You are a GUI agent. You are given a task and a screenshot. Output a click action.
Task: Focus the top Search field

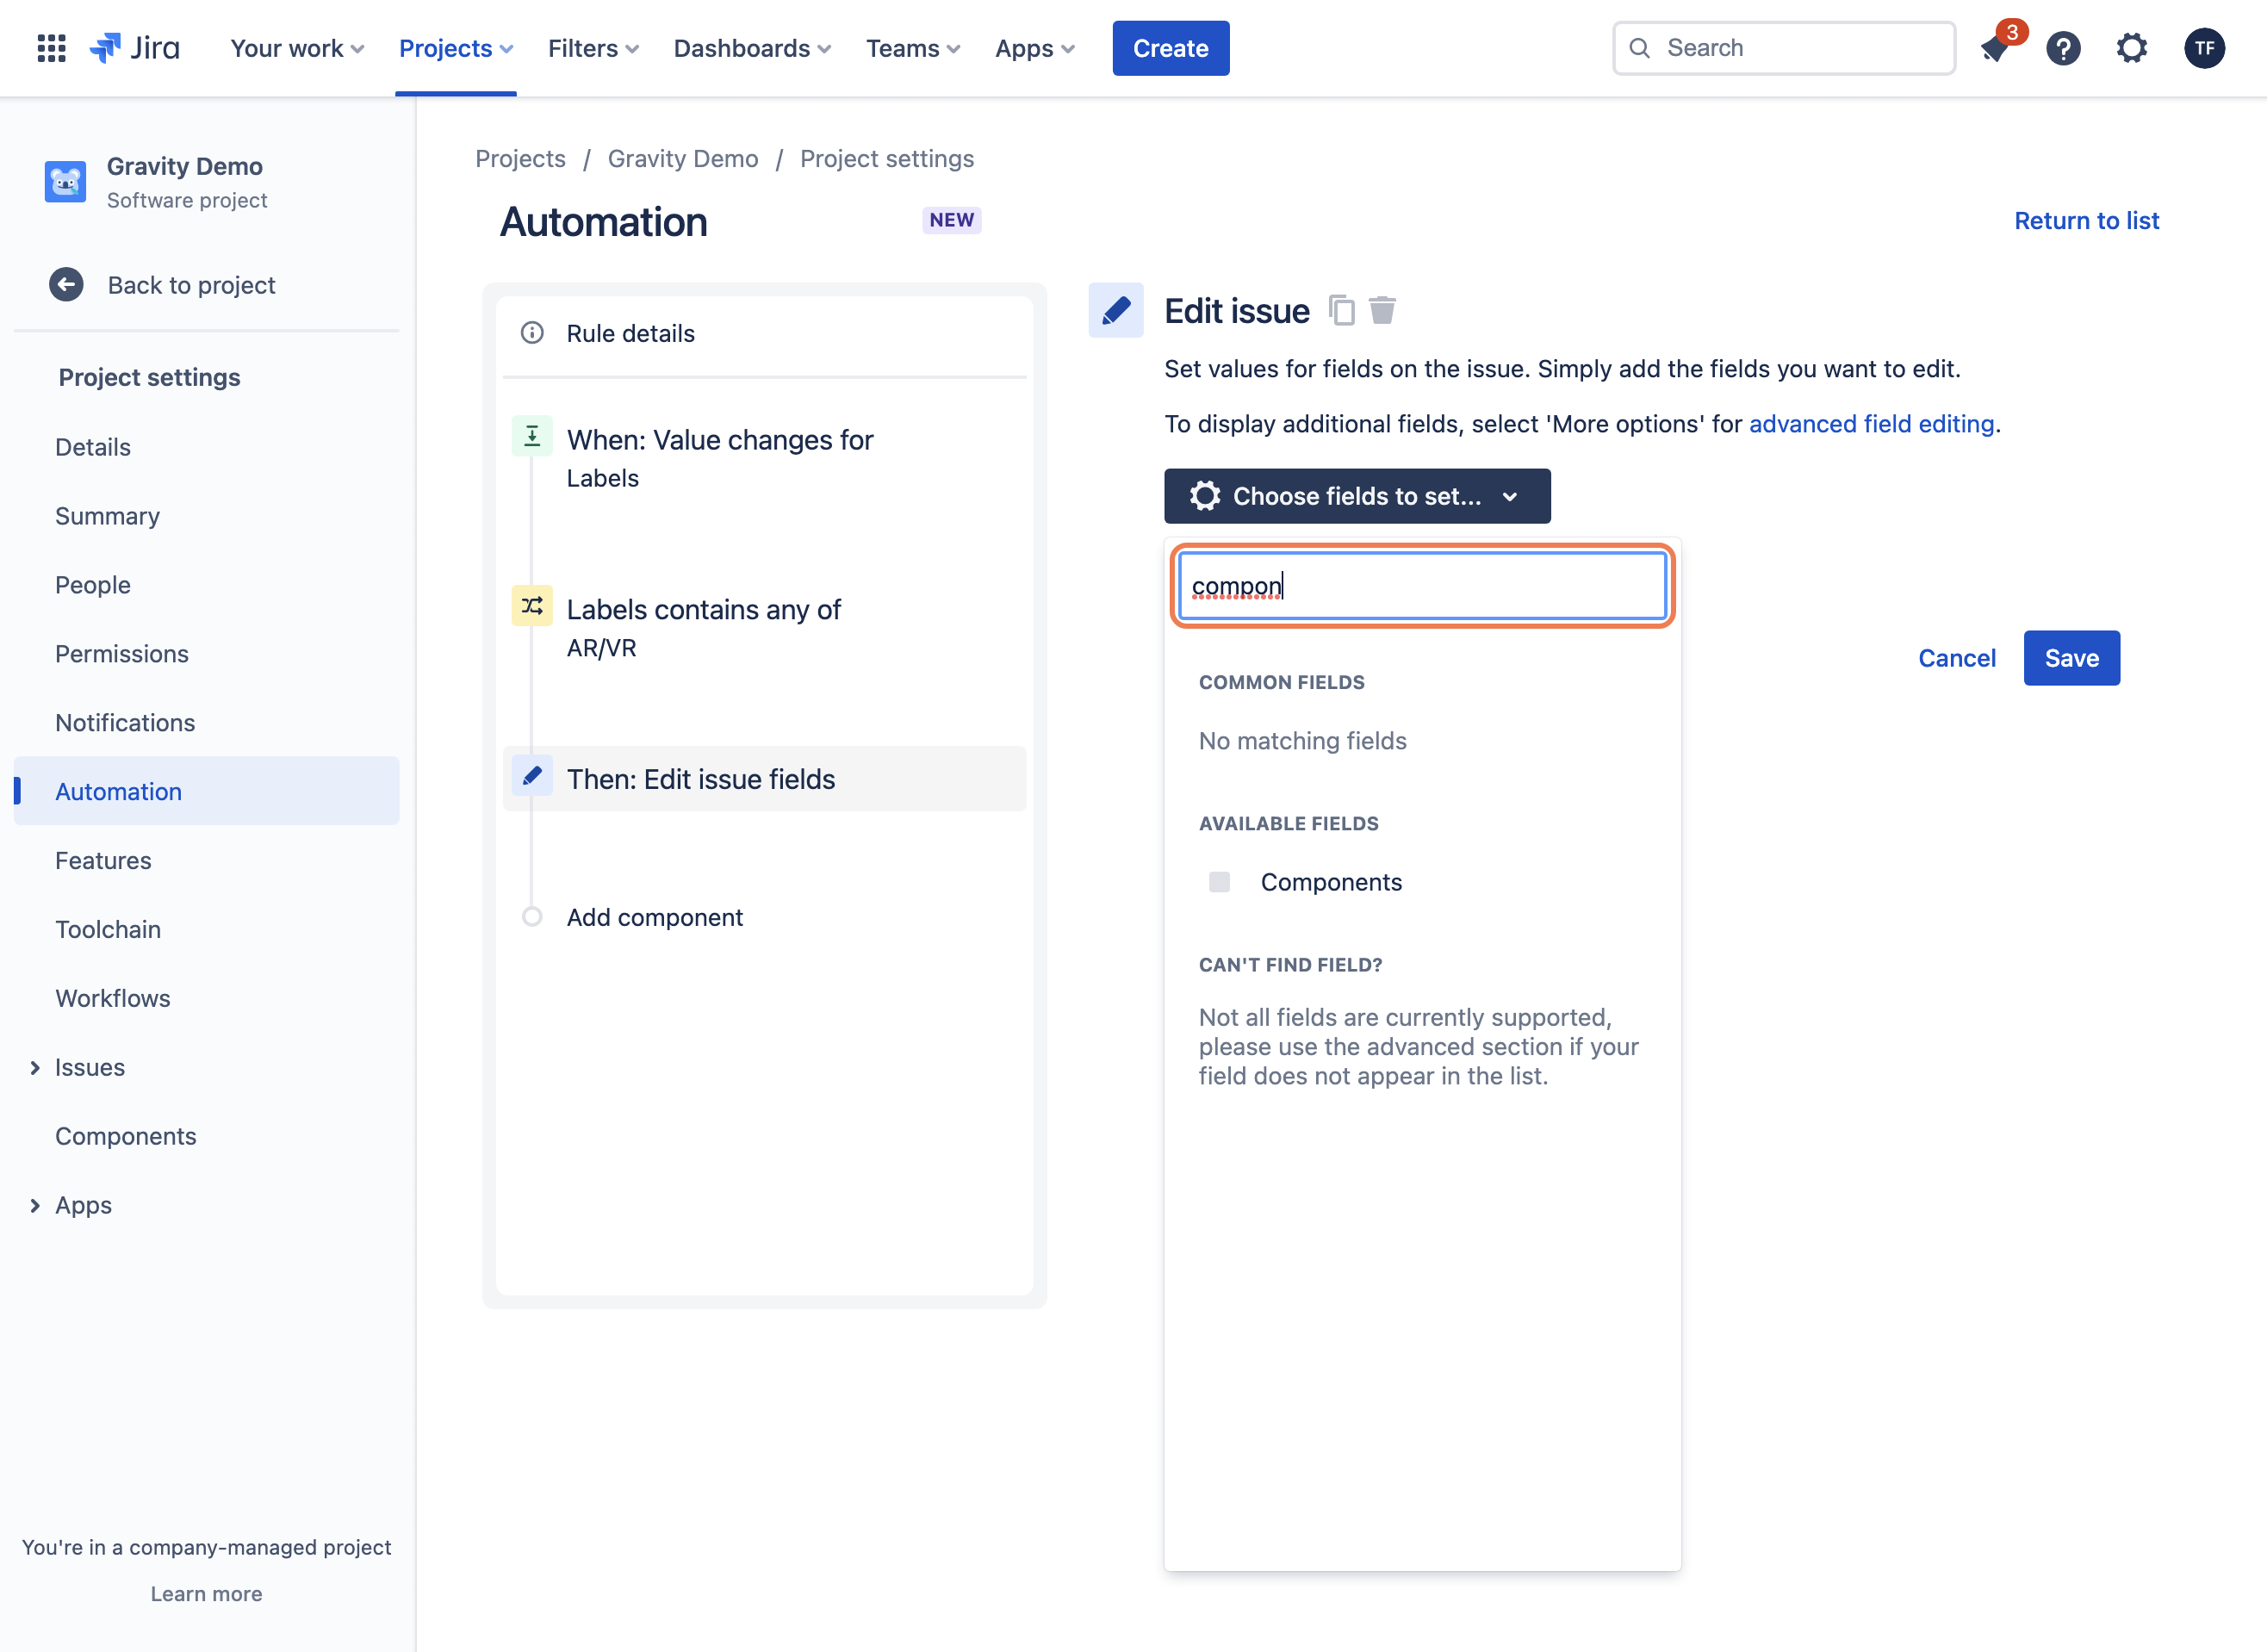(1784, 48)
